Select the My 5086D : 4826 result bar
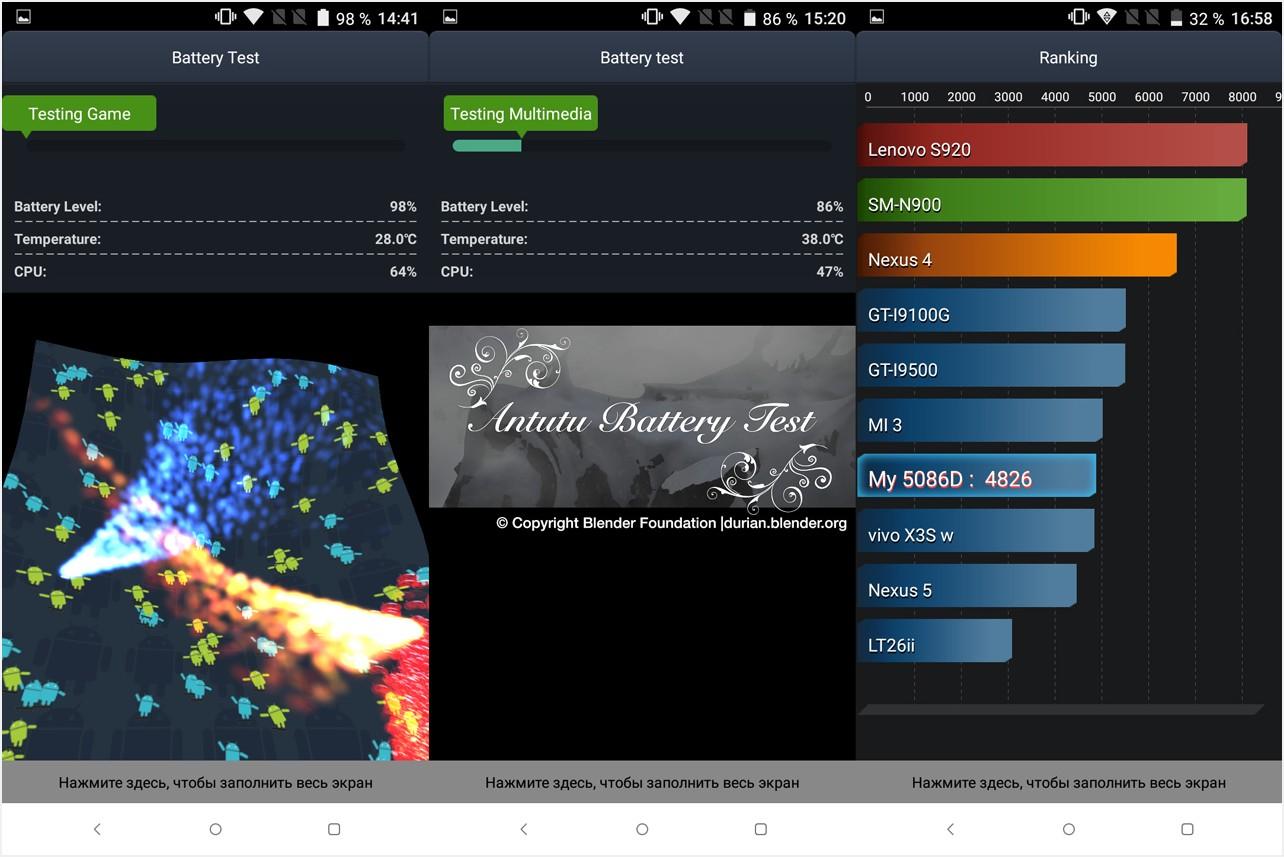The image size is (1284, 857). 976,477
